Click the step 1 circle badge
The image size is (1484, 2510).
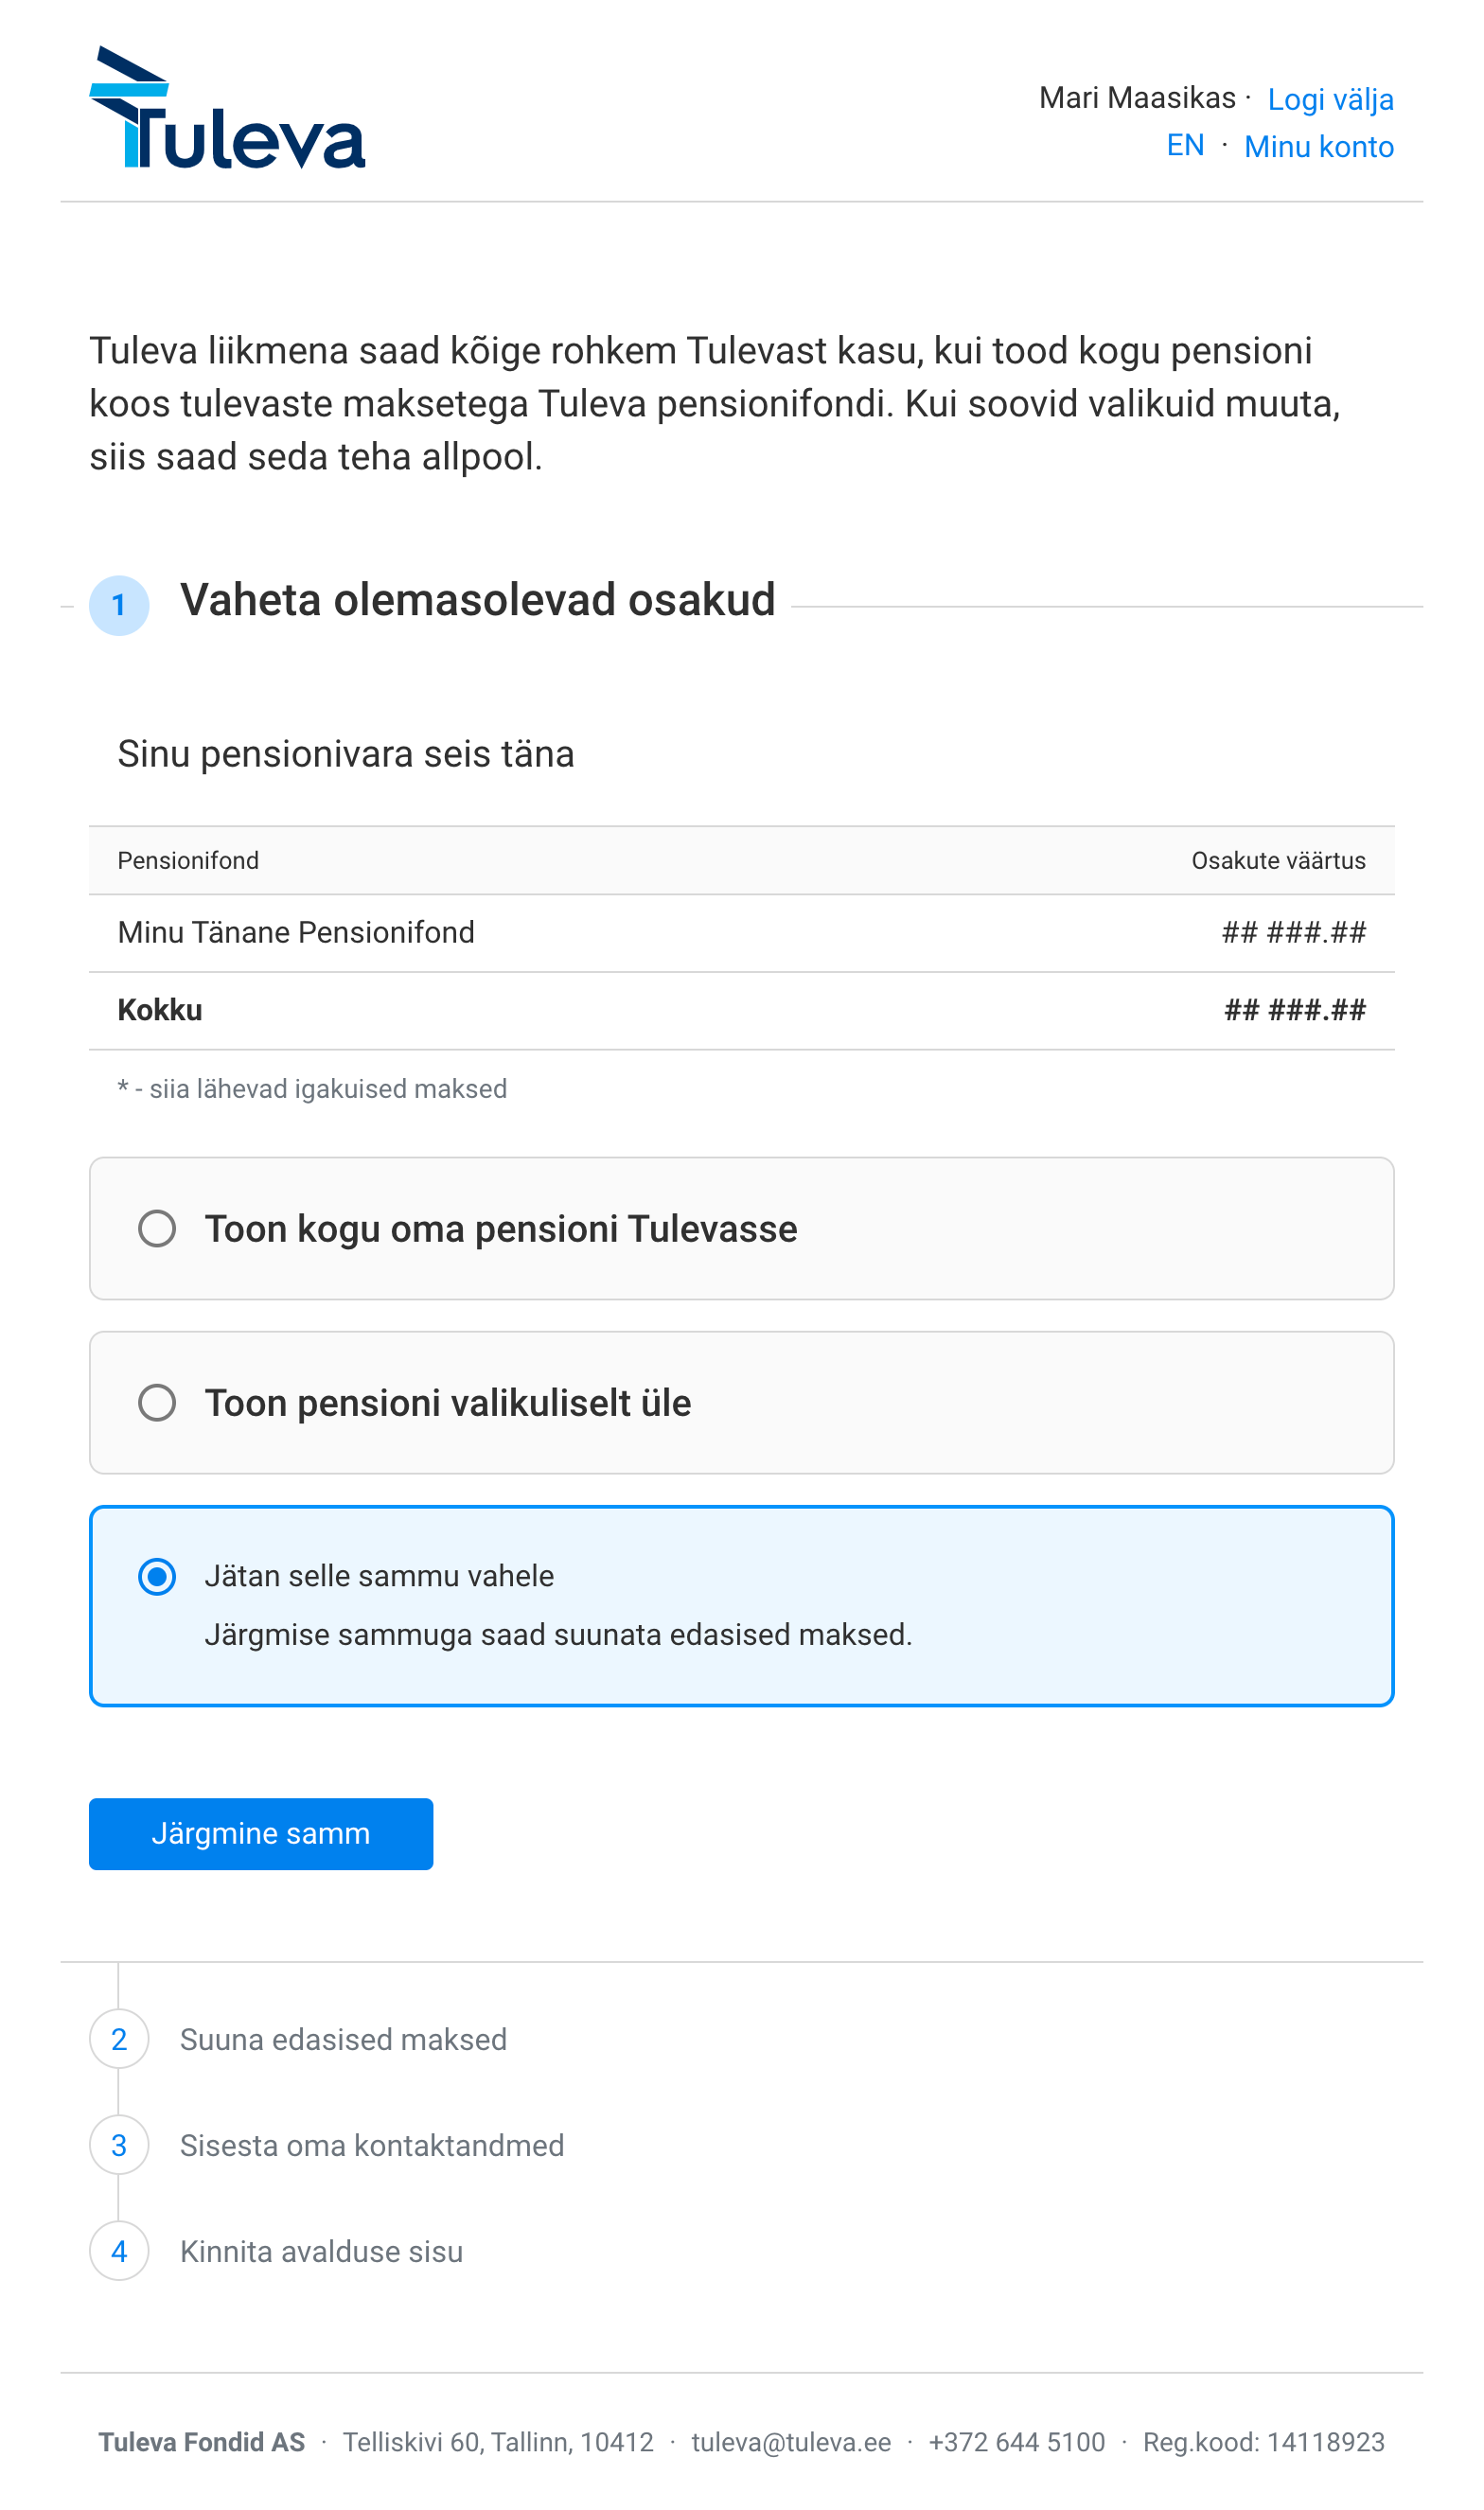point(119,605)
